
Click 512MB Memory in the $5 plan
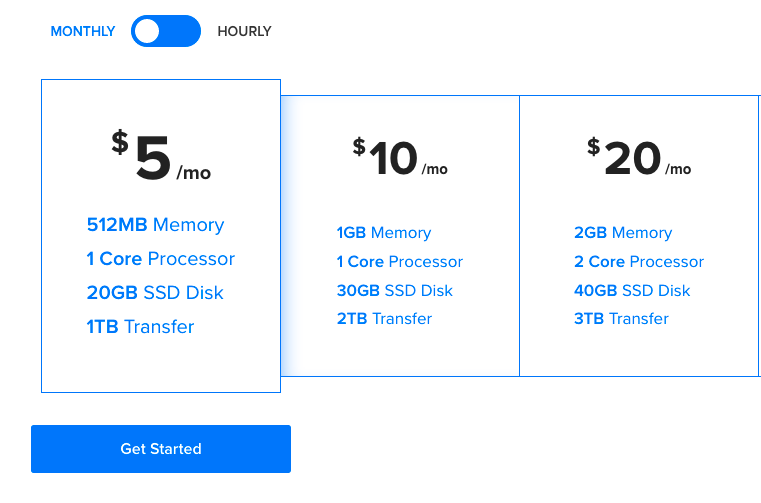point(155,225)
